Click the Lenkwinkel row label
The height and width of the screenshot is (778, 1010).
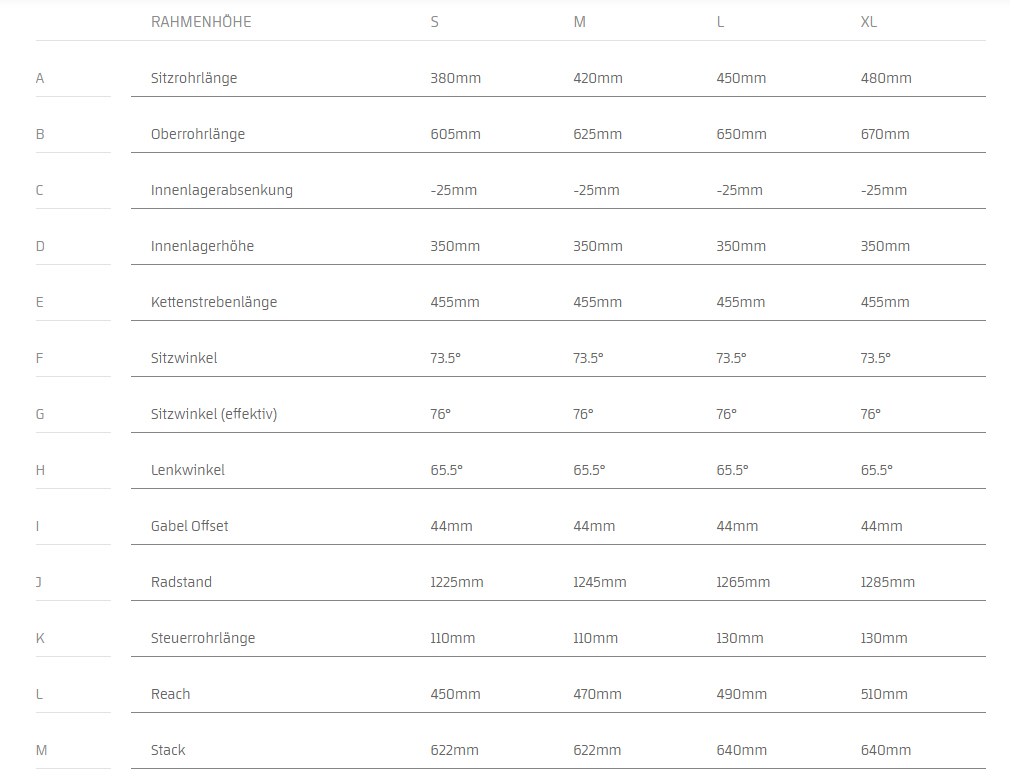point(188,470)
